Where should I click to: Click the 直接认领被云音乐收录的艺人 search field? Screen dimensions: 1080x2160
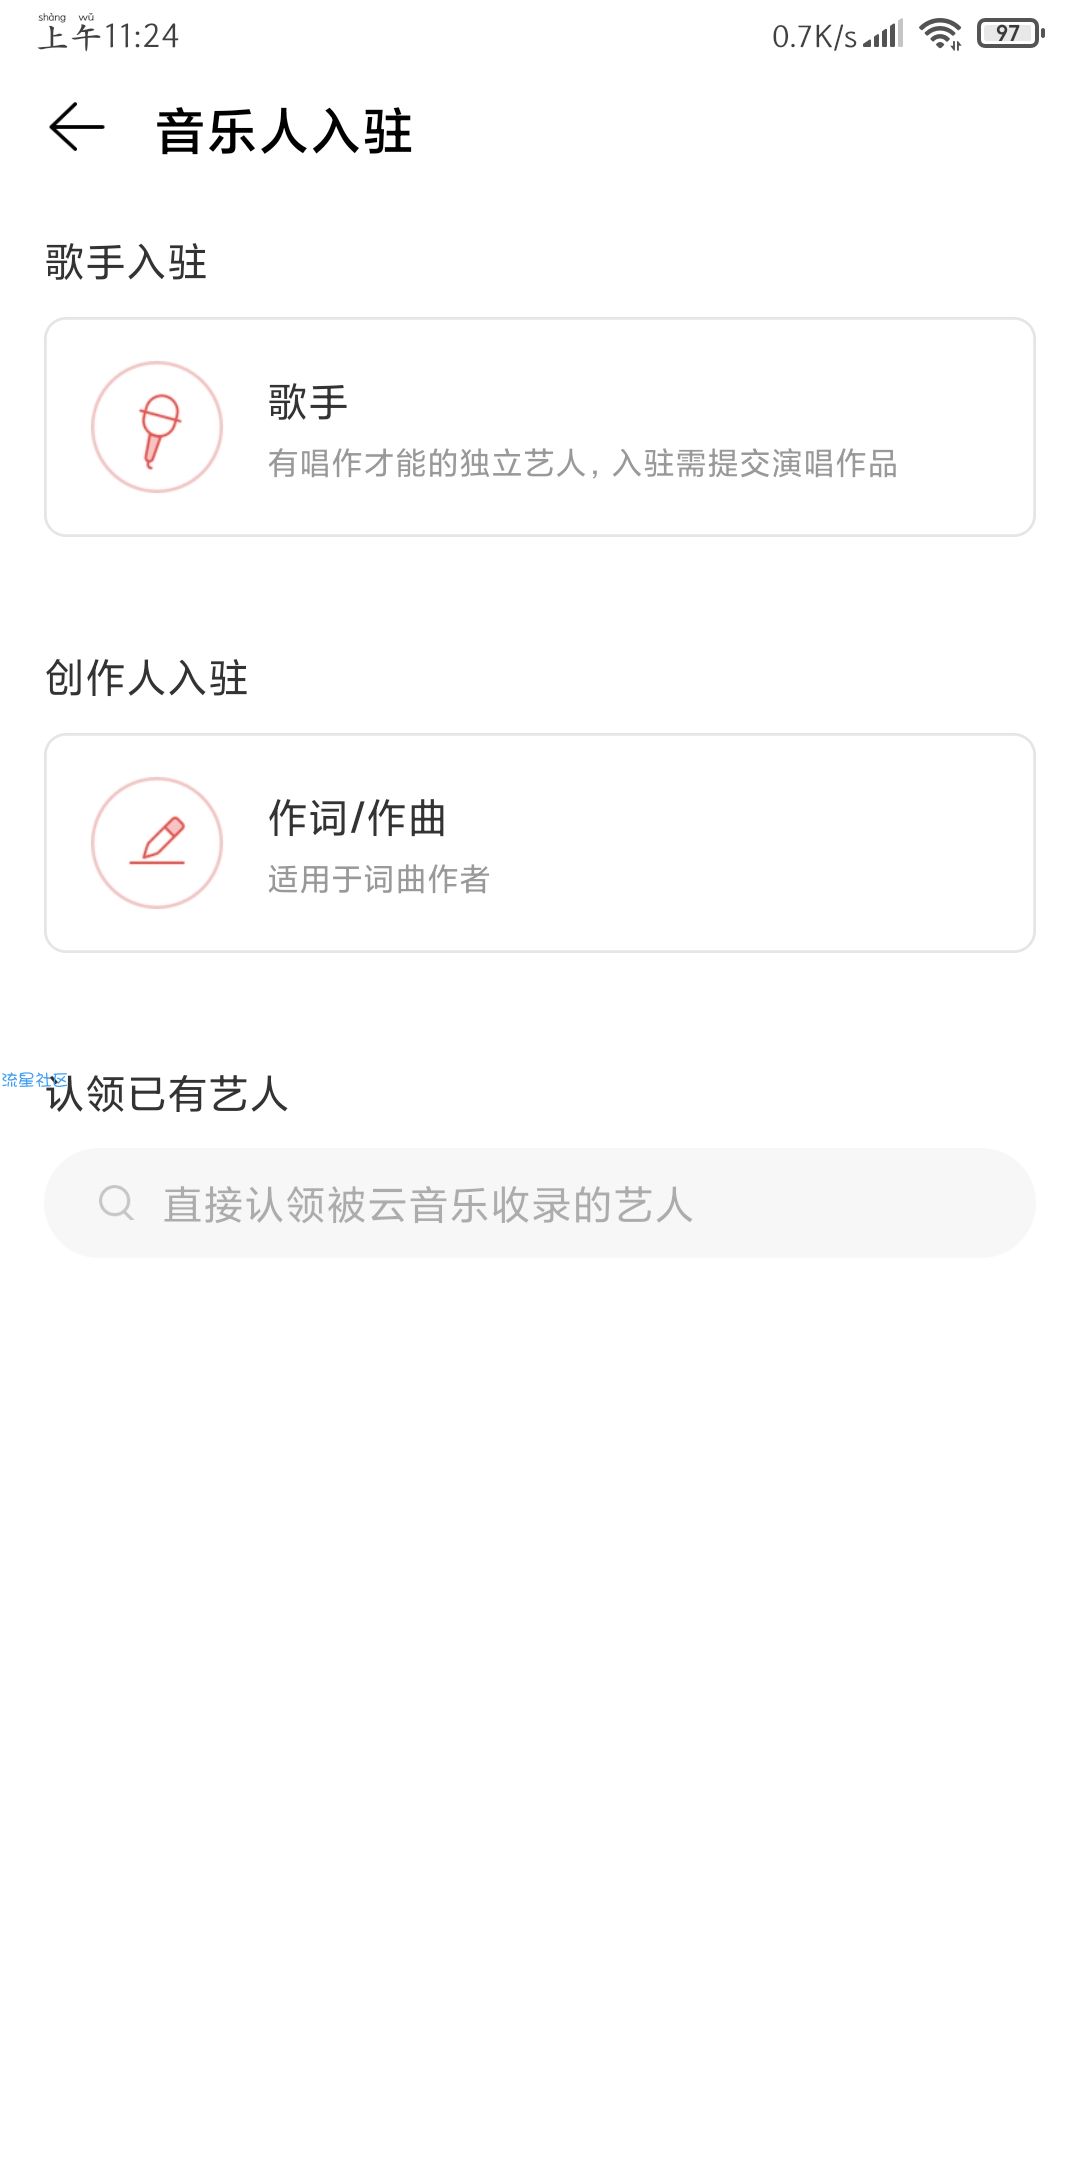tap(540, 1203)
